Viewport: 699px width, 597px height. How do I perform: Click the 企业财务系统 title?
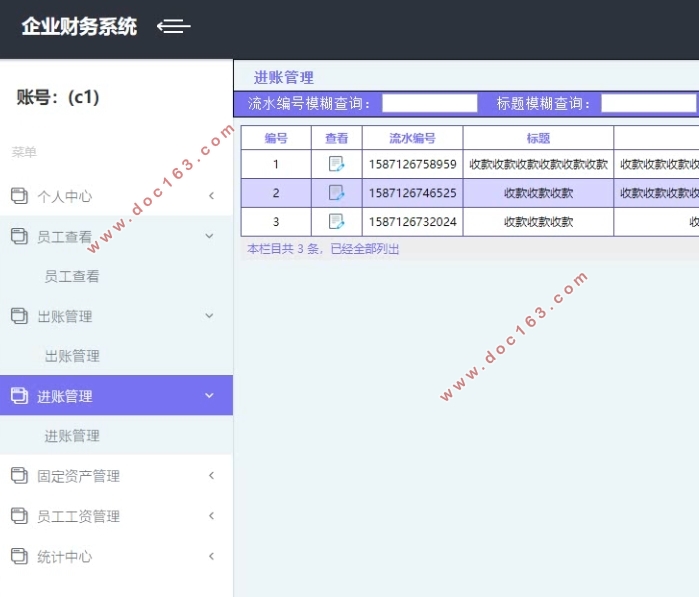pyautogui.click(x=79, y=26)
